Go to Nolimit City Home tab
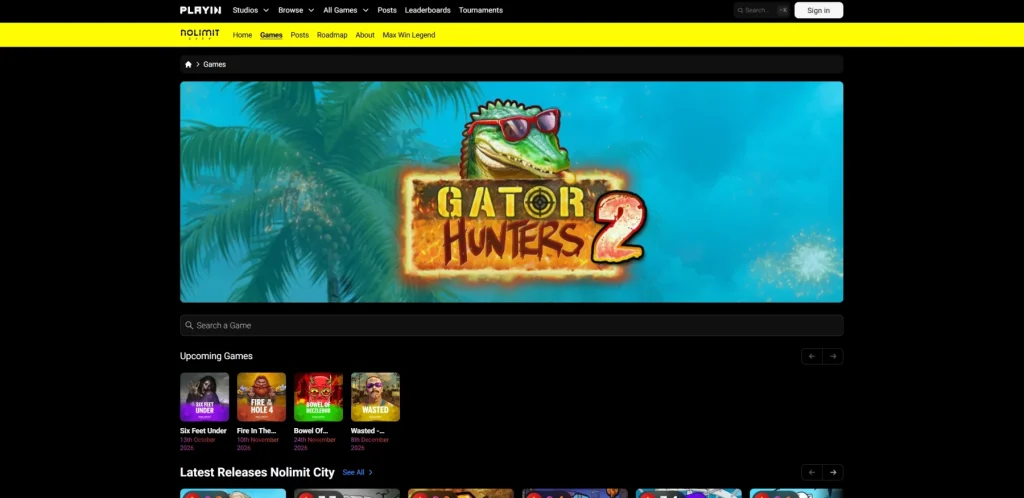Viewport: 1024px width, 498px height. click(x=242, y=35)
